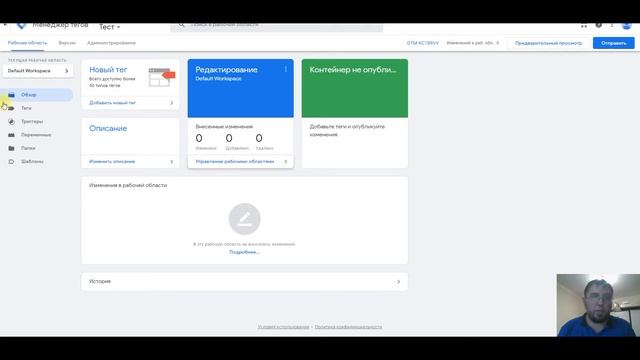Click the blue Редактирование card title
Viewport: 640px width, 360px height.
226,70
